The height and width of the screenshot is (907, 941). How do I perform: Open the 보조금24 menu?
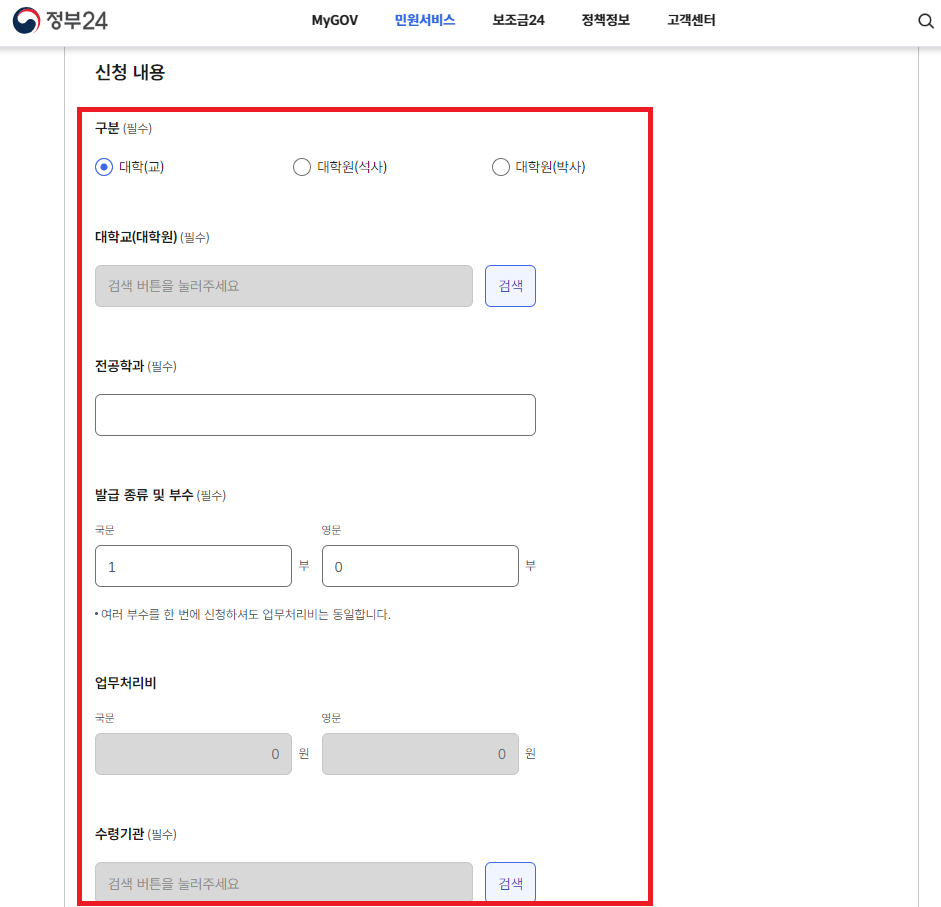518,20
